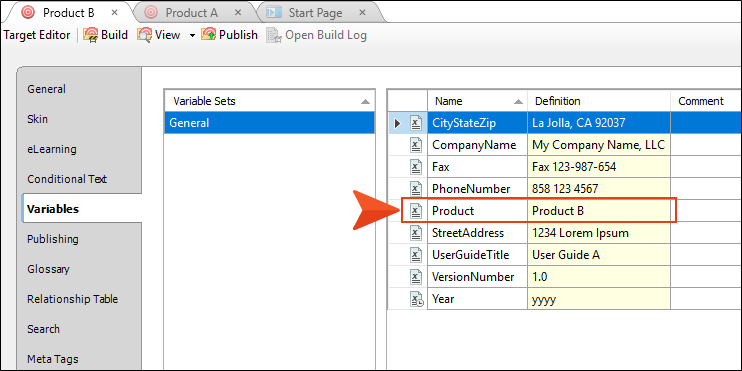Viewport: 742px width, 371px height.
Task: Close the Product B tab
Action: [115, 13]
